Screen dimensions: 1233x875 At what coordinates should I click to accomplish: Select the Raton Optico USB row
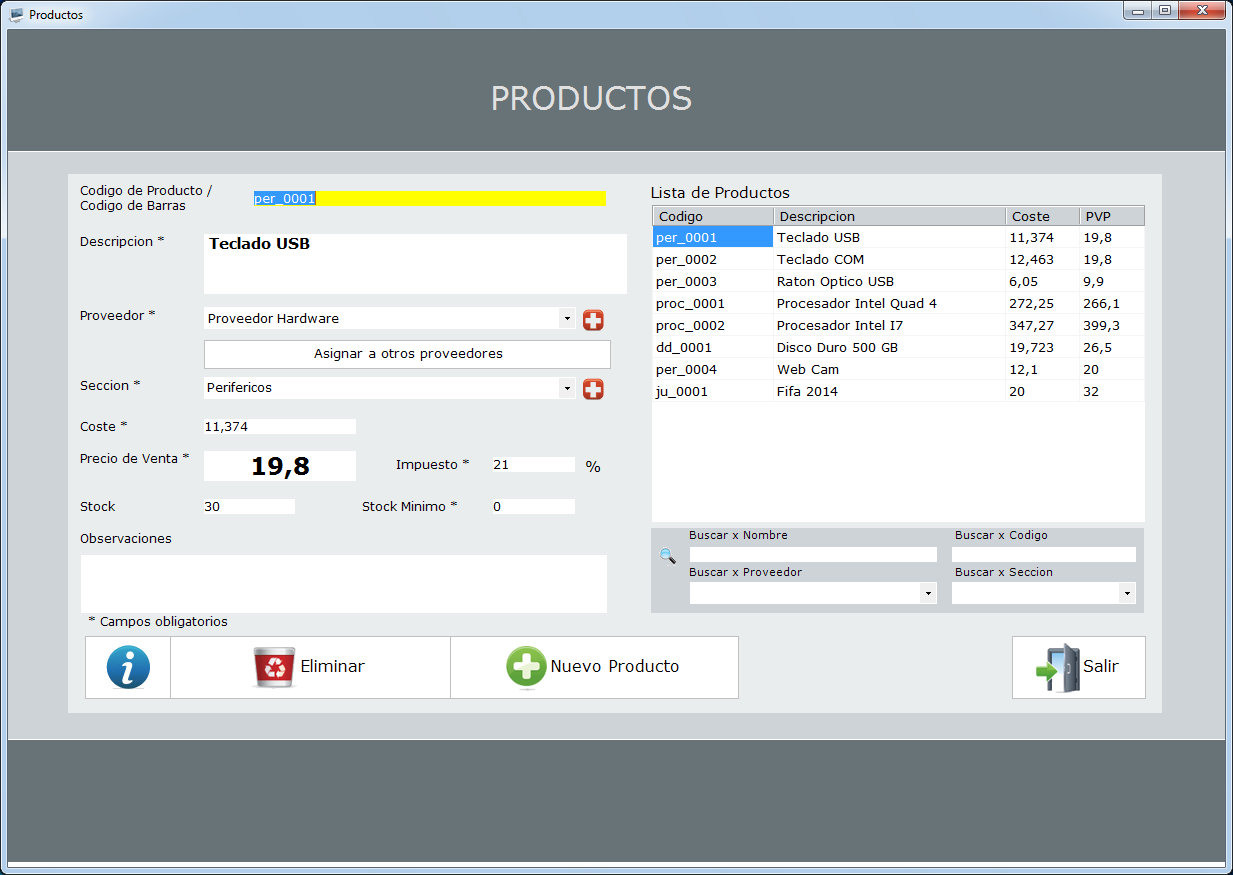pyautogui.click(x=835, y=282)
